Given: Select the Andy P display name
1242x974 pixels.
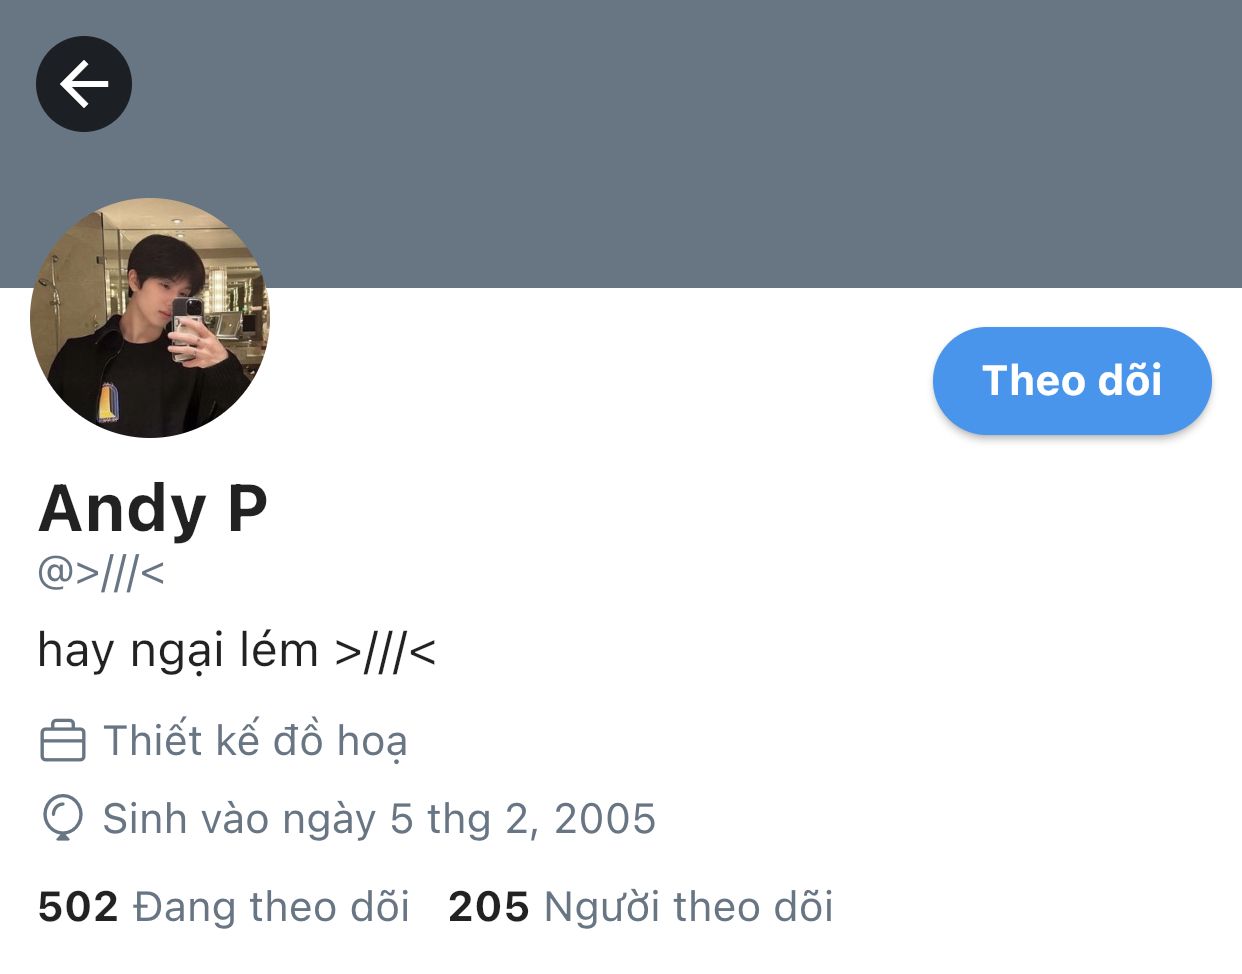Looking at the screenshot, I should [x=153, y=508].
